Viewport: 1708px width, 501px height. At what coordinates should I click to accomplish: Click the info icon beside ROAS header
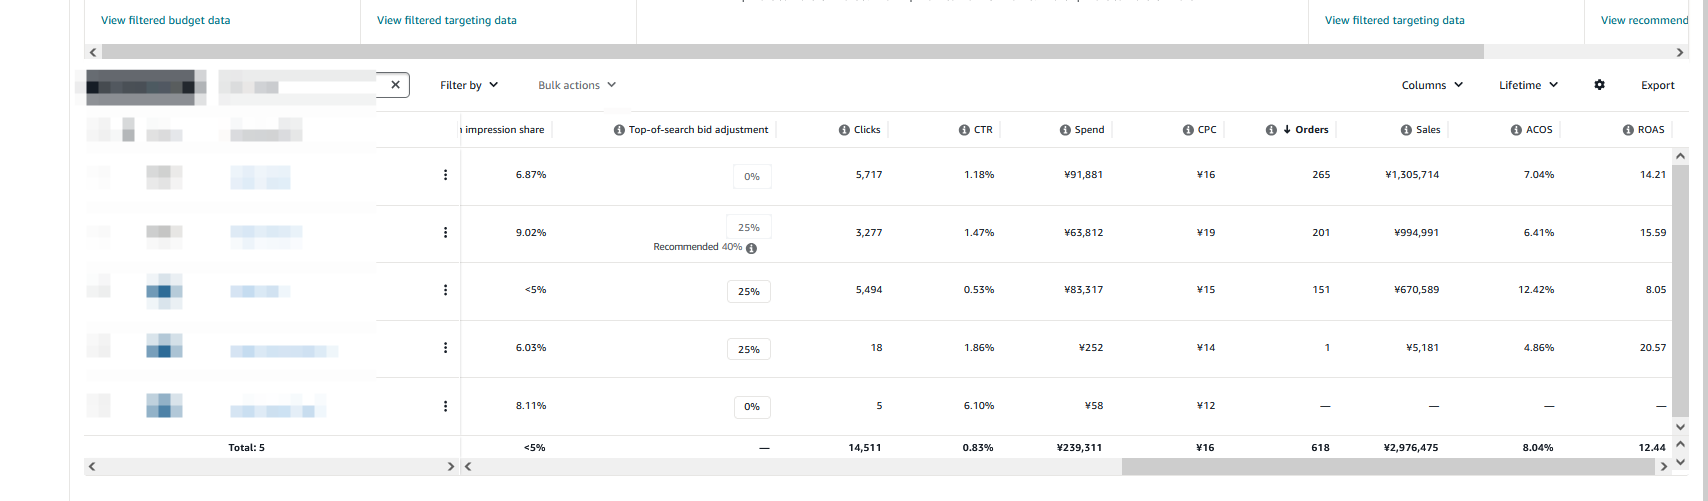[x=1628, y=130]
